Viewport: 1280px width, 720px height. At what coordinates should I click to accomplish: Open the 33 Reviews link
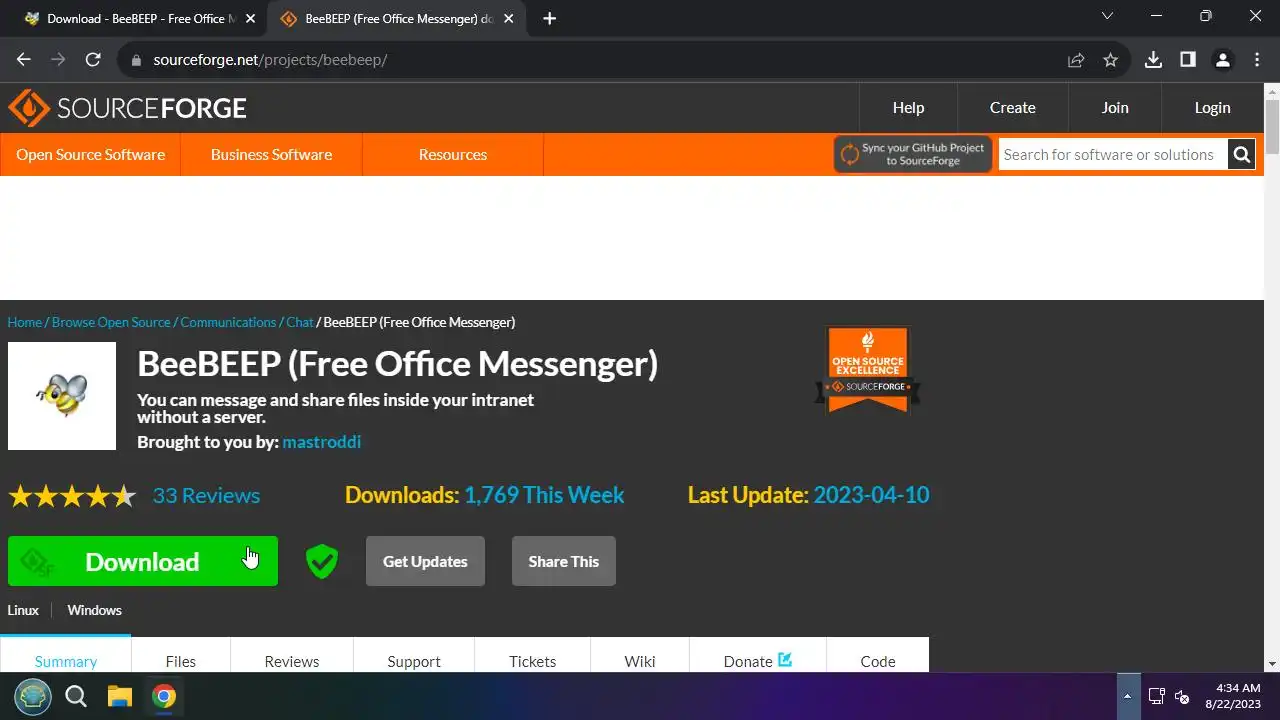click(x=206, y=496)
